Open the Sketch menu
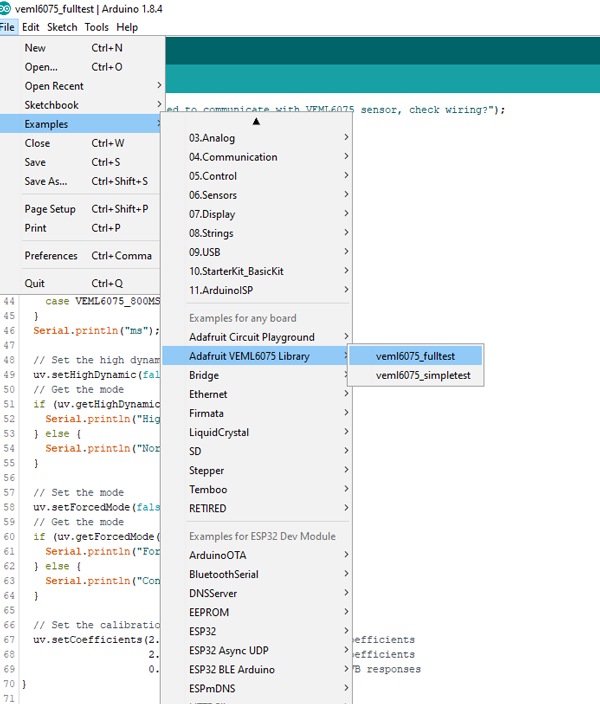Image resolution: width=600 pixels, height=704 pixels. click(62, 27)
